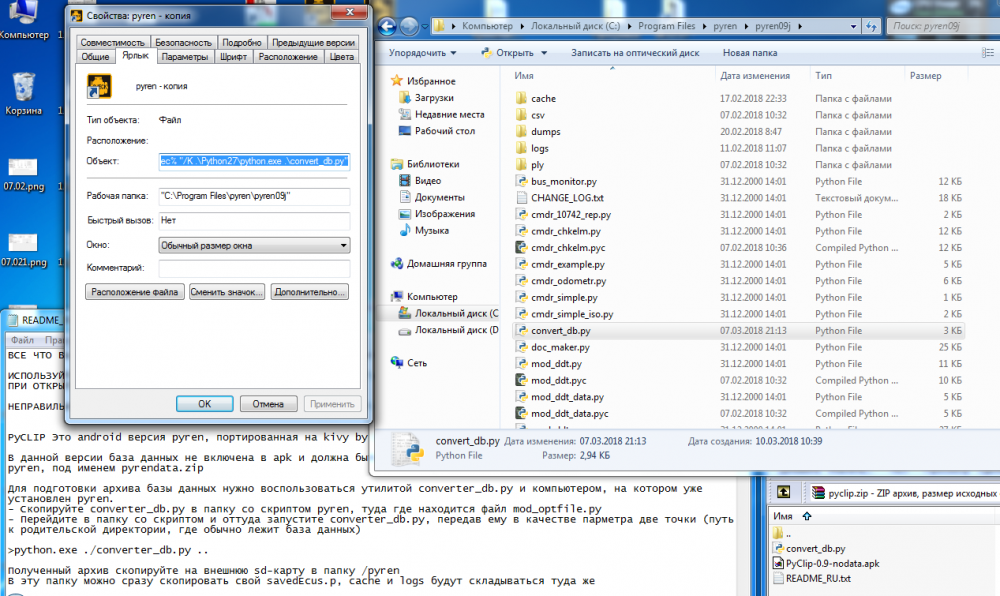The width and height of the screenshot is (1000, 596).
Task: Click the Explorer back navigation arrow
Action: 387,26
